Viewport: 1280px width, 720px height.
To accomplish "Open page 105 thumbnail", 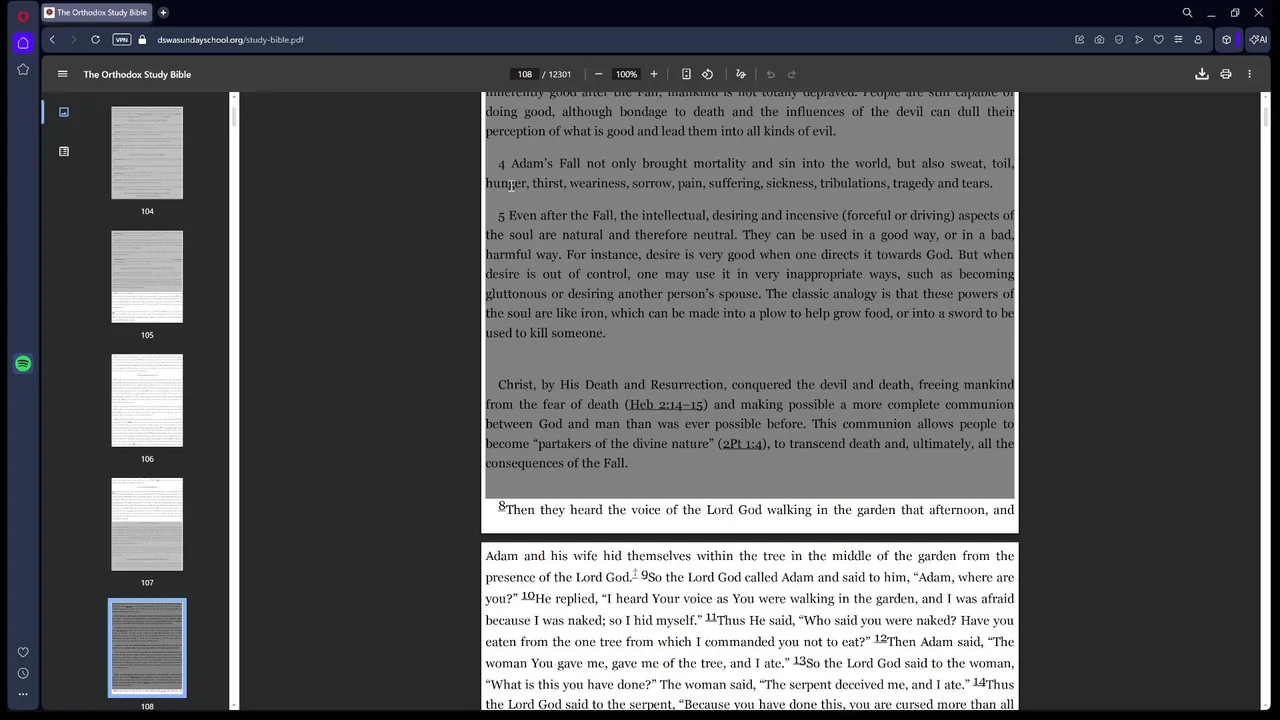I will 147,277.
